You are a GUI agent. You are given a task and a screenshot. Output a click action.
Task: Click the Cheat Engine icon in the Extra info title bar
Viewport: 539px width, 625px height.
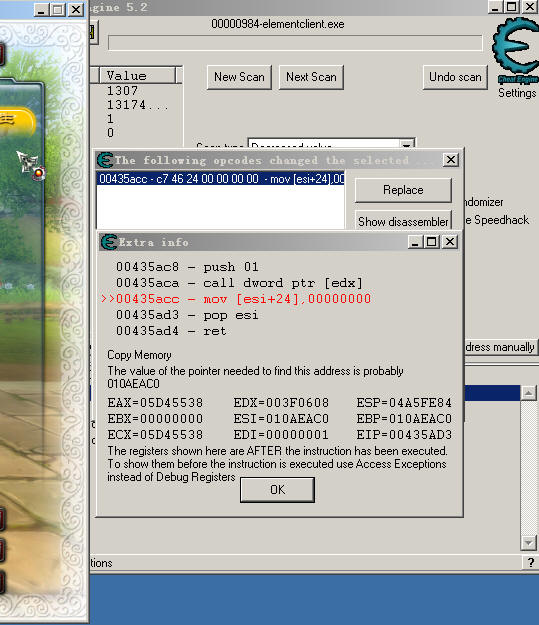[x=109, y=242]
